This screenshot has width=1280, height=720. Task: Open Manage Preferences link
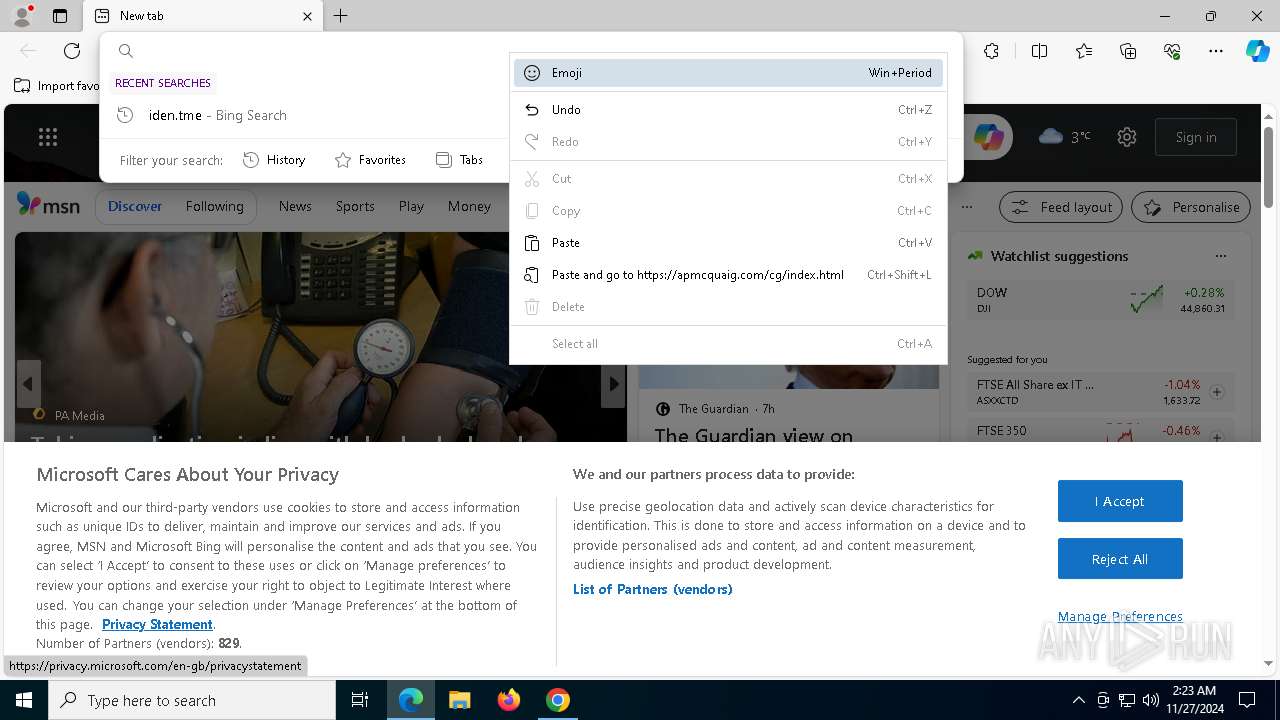[1120, 616]
